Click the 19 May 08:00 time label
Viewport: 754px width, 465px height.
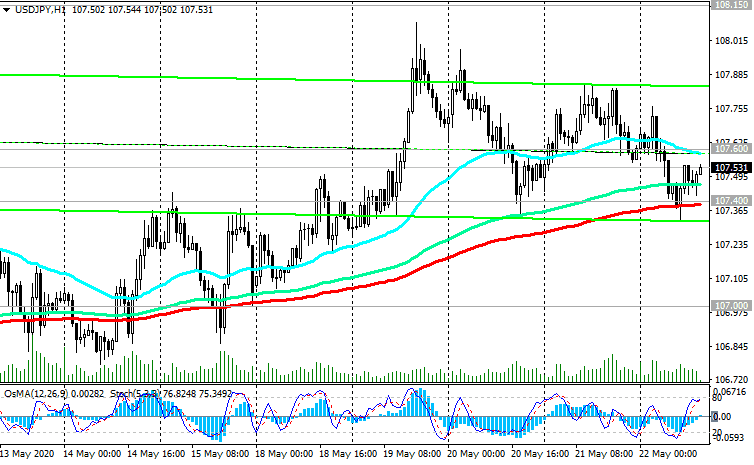(x=412, y=453)
